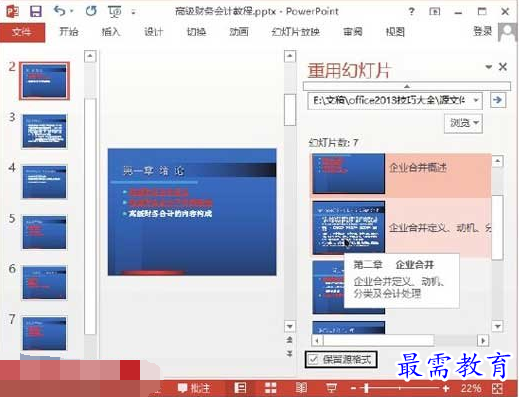This screenshot has height=397, width=519.
Task: Switch to the 动画 tab
Action: 239,32
